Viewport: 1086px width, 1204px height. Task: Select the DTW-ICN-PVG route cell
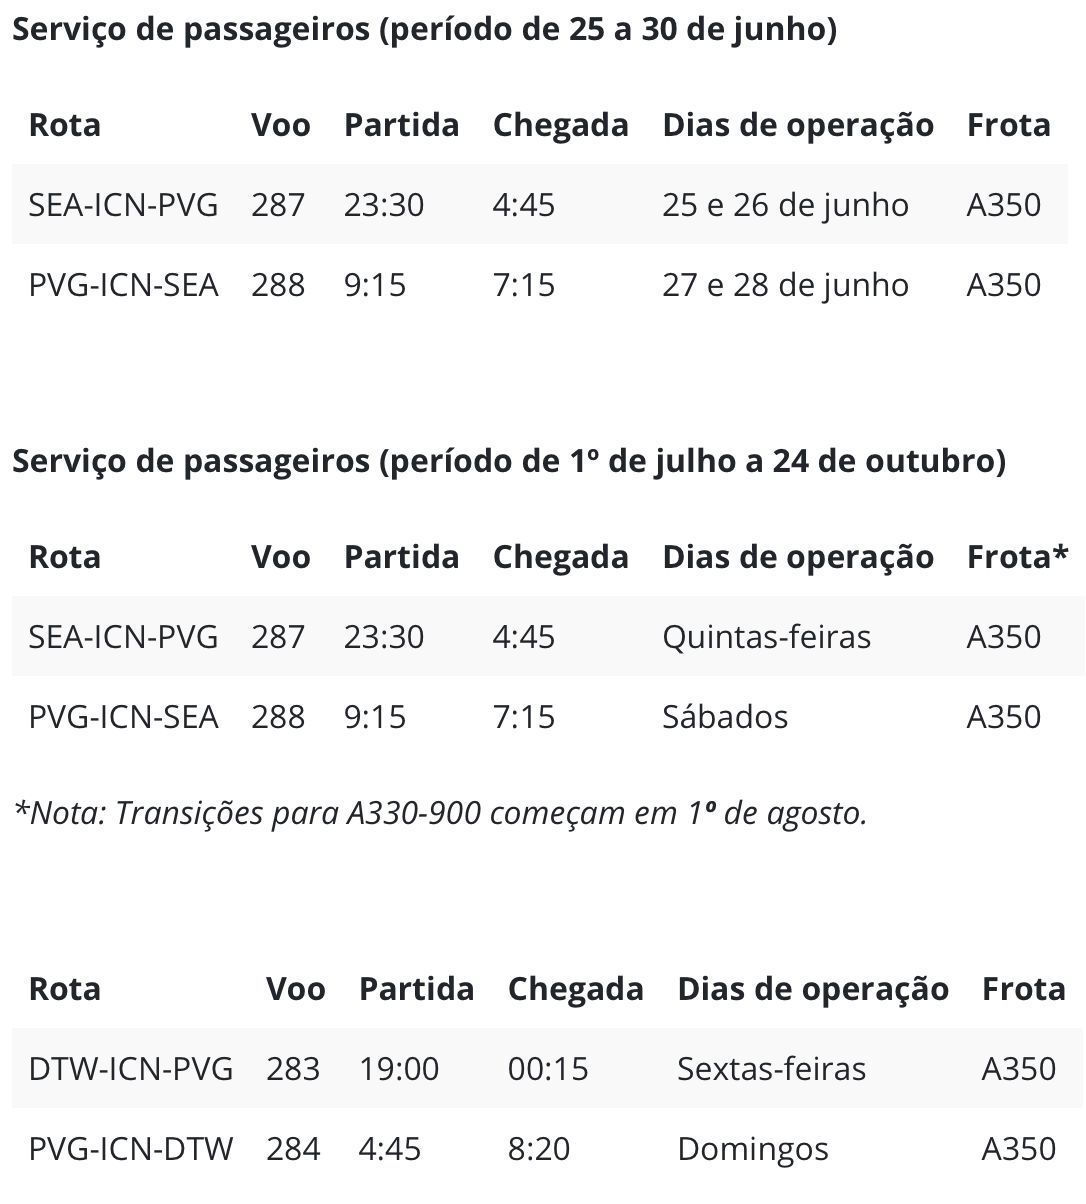131,1069
